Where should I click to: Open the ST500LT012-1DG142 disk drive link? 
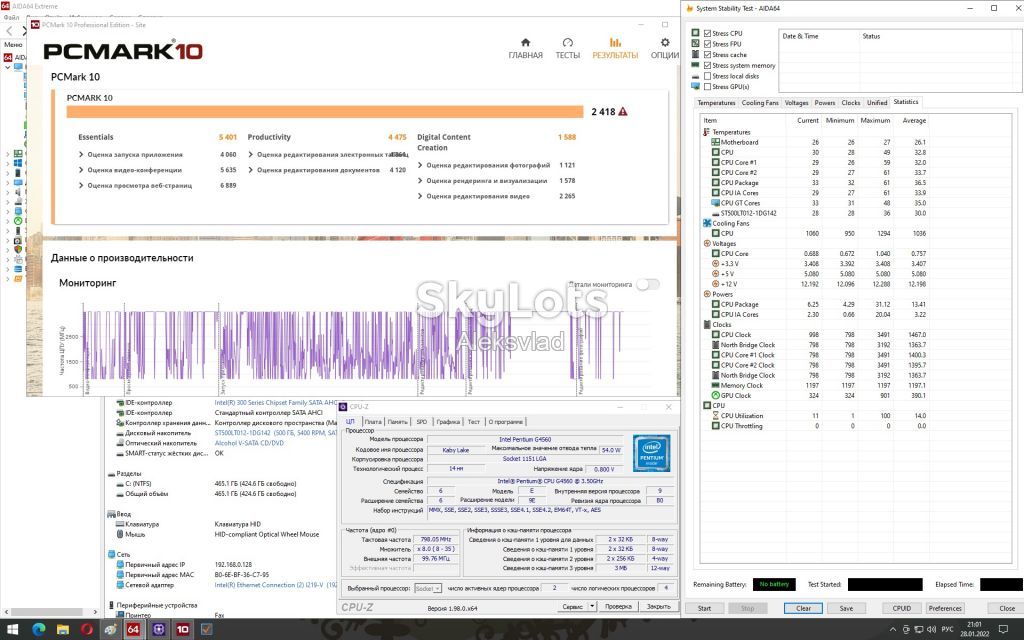coord(276,433)
